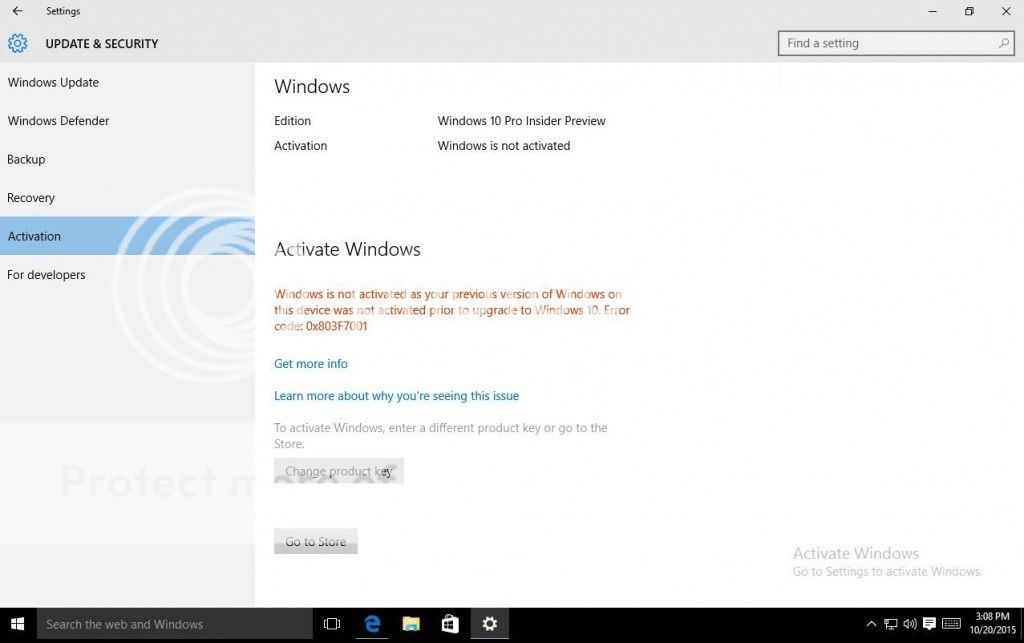
Task: Go to For developers section
Action: pyautogui.click(x=46, y=275)
